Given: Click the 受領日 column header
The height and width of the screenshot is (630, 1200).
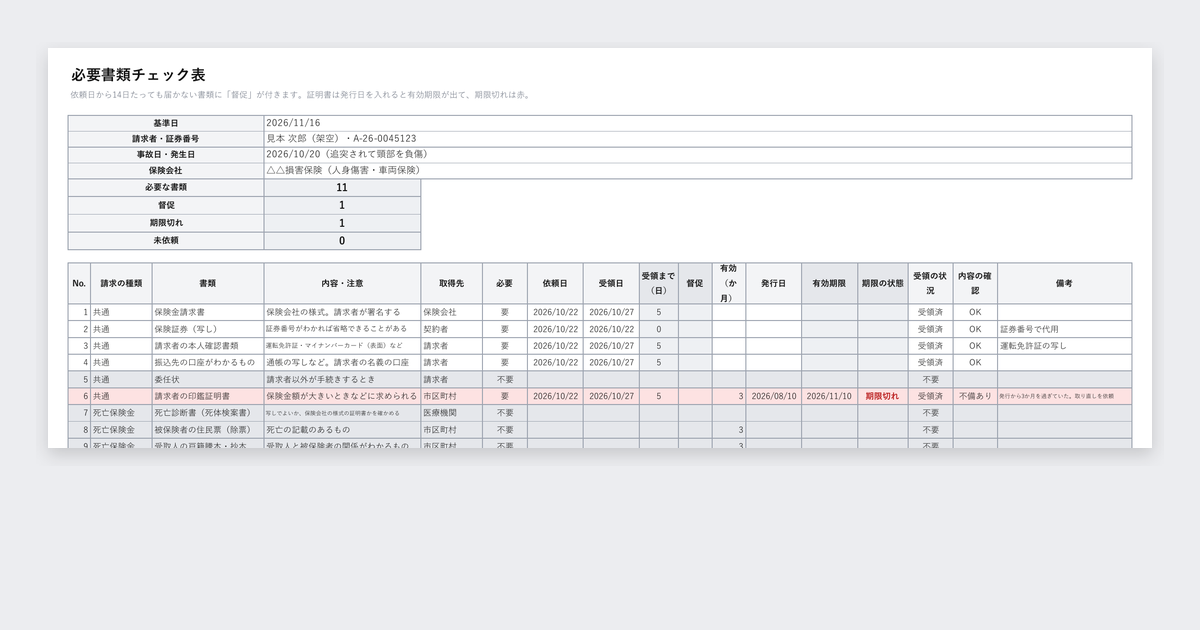Looking at the screenshot, I should pos(612,284).
